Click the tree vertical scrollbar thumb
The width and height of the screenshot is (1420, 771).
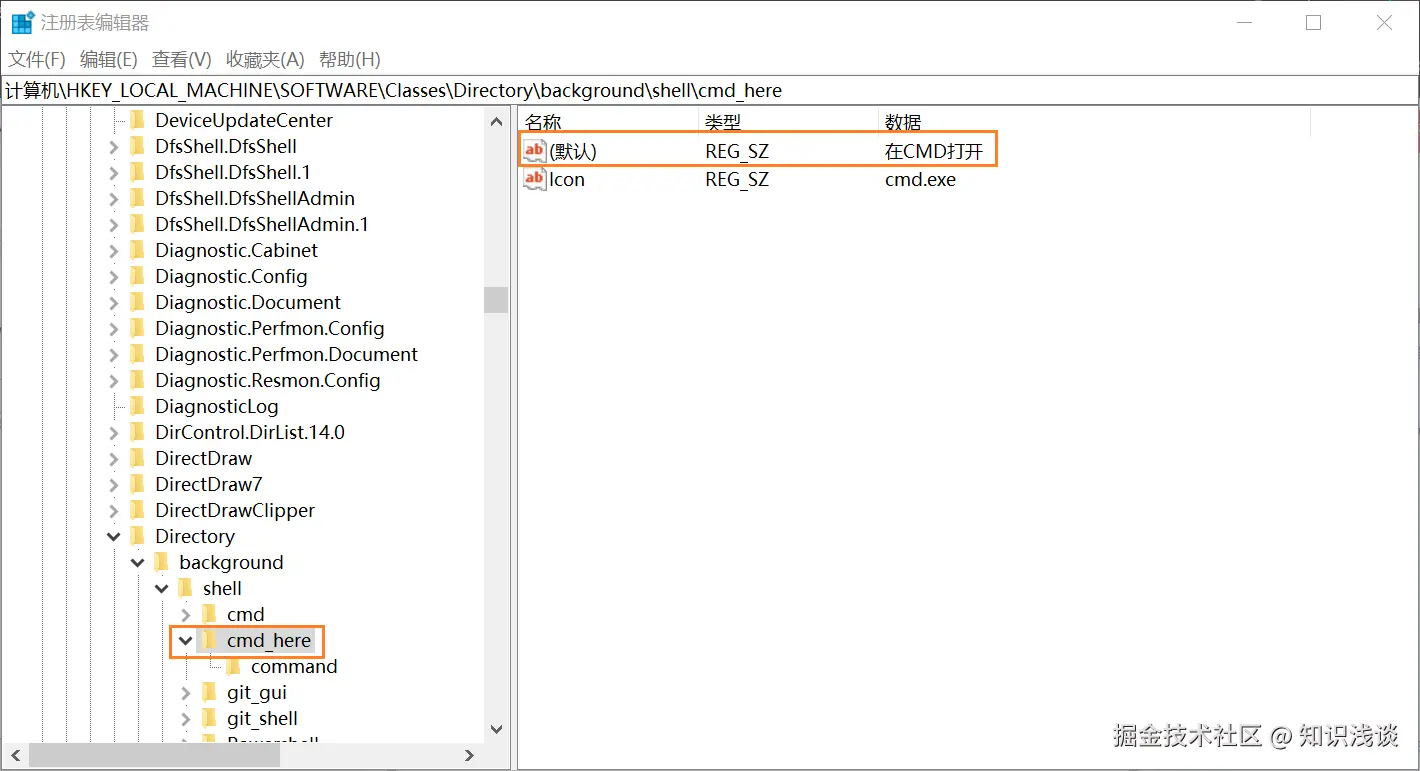pos(497,300)
